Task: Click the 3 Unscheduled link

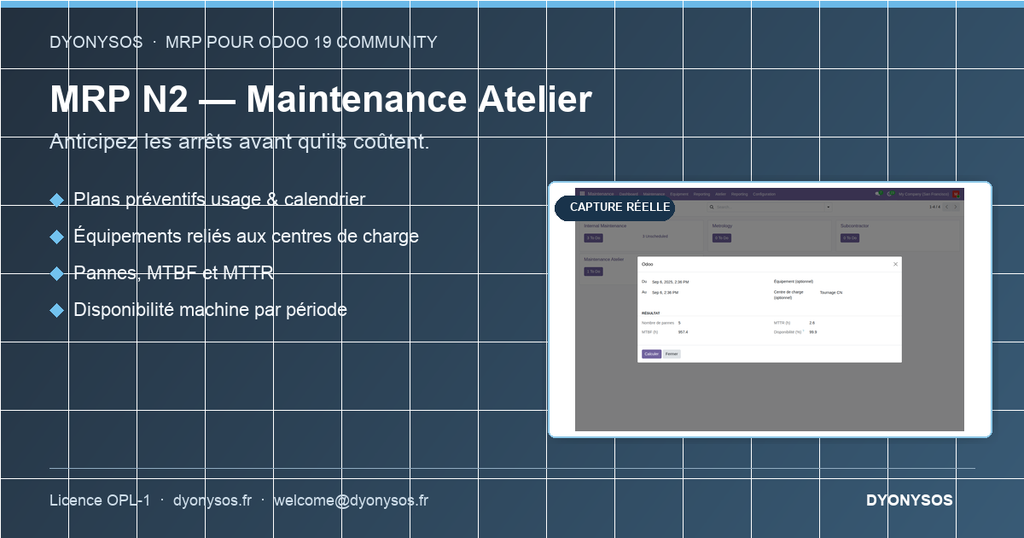Action: click(655, 236)
